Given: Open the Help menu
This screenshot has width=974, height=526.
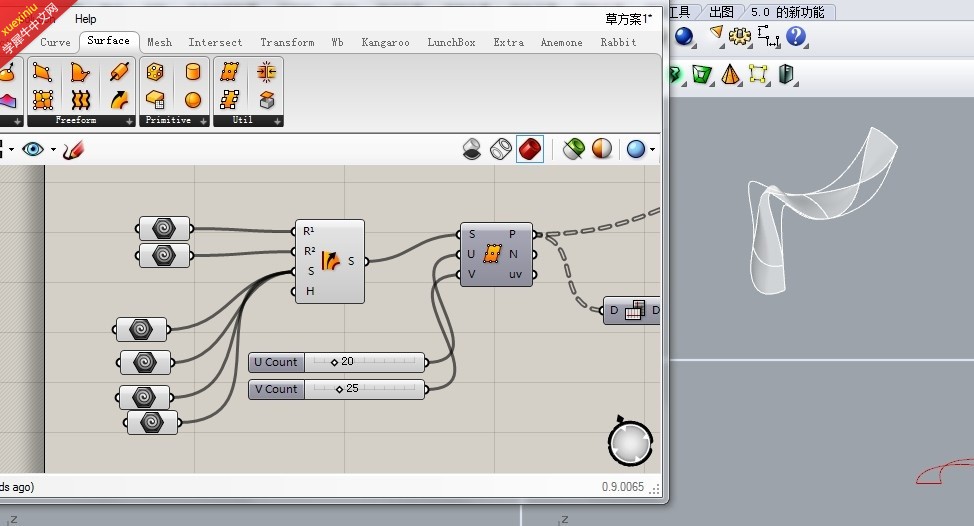Looking at the screenshot, I should pos(86,19).
